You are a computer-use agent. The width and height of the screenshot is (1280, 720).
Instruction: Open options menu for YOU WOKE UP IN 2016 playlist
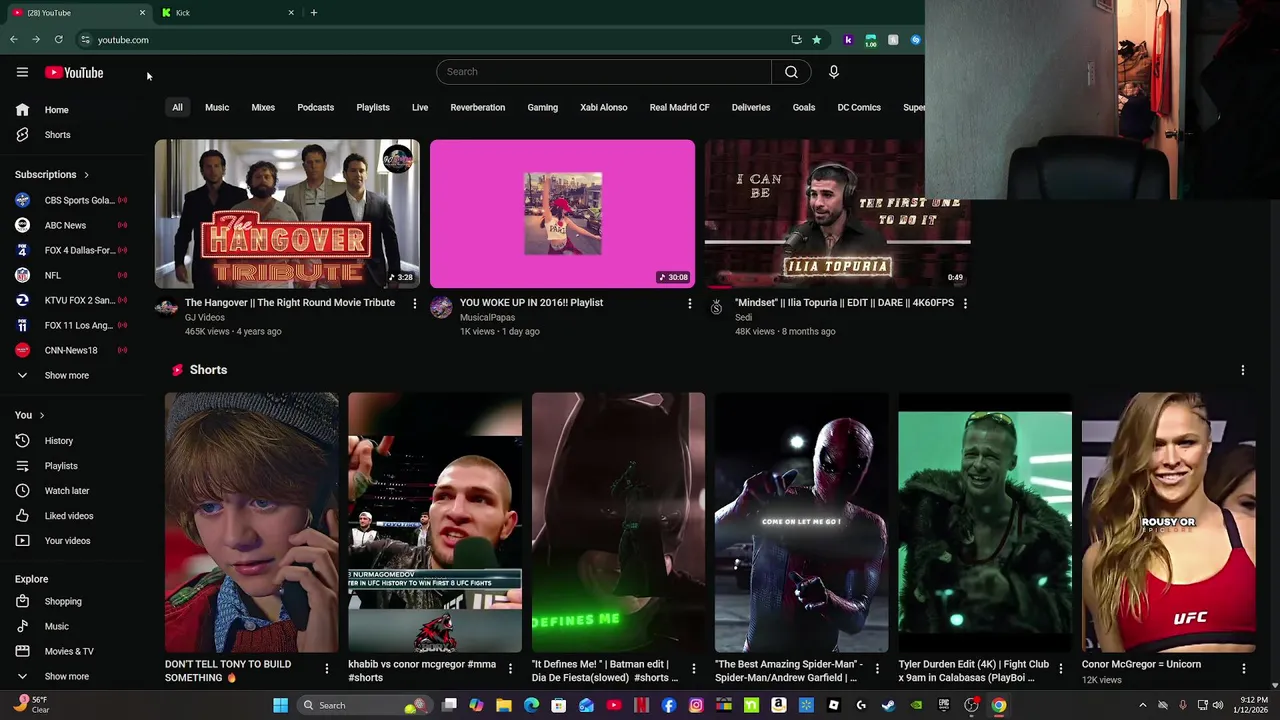pos(689,303)
